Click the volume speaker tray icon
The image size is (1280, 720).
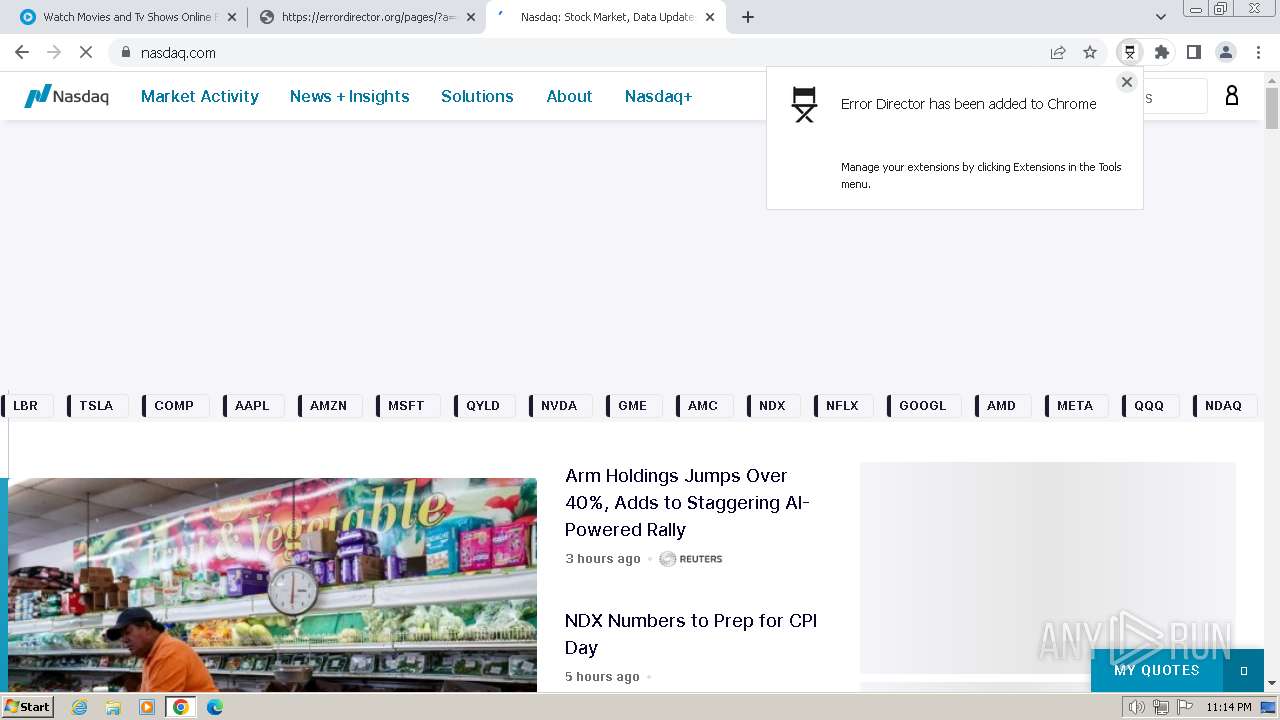(1137, 707)
